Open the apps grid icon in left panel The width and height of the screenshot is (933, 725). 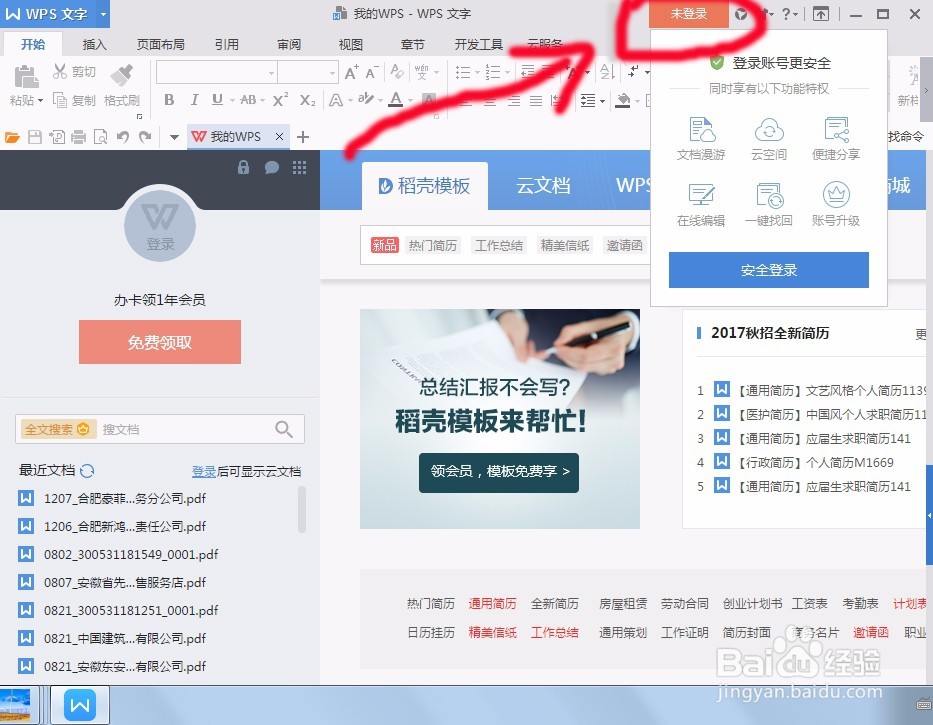[x=299, y=167]
